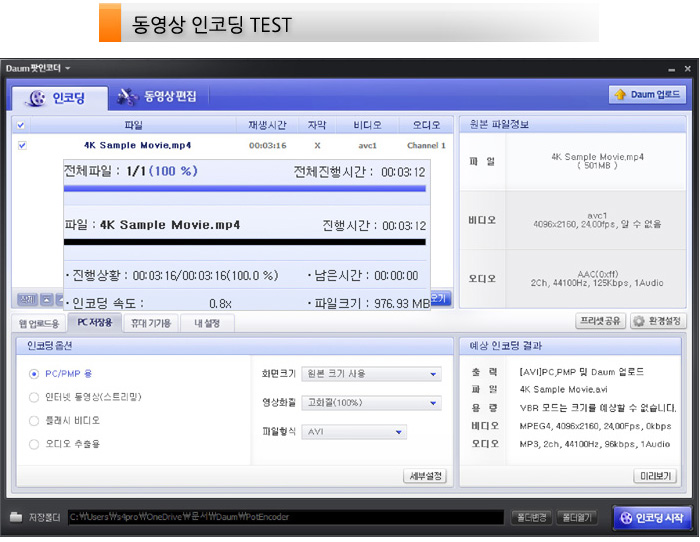Open the 영상화질 quality dropdown
The width and height of the screenshot is (700, 542).
click(x=372, y=401)
